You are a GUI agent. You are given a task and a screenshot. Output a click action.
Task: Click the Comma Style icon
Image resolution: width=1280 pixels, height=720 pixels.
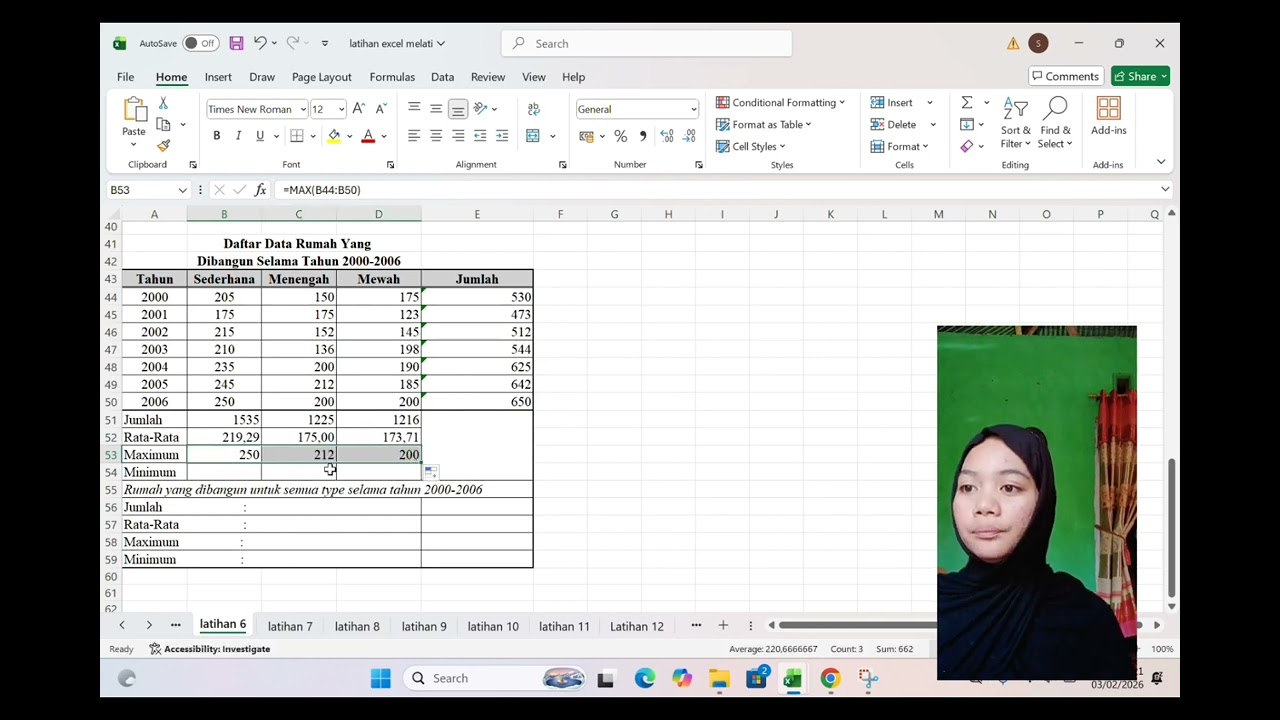[x=643, y=136]
